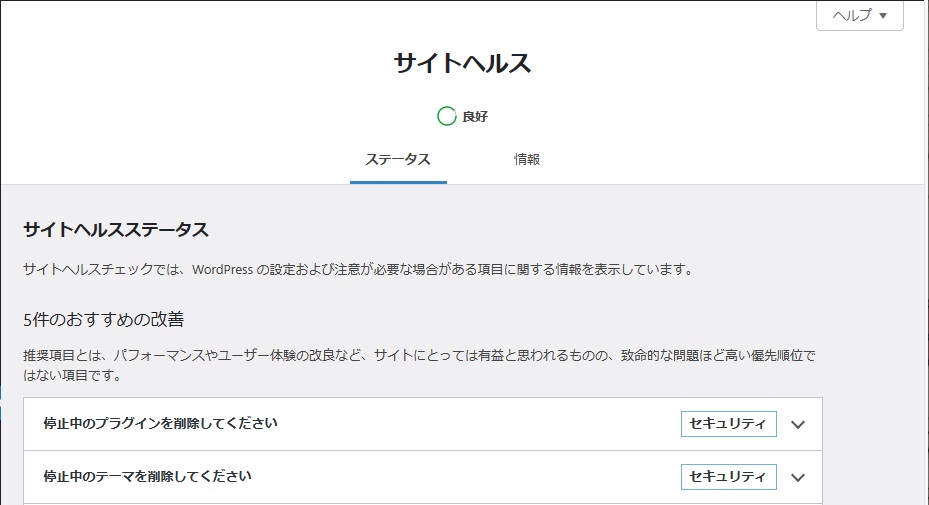Screen dimensions: 929x505
Task: Open the 停止中のテーマを削除してください item
Action: pos(423,477)
